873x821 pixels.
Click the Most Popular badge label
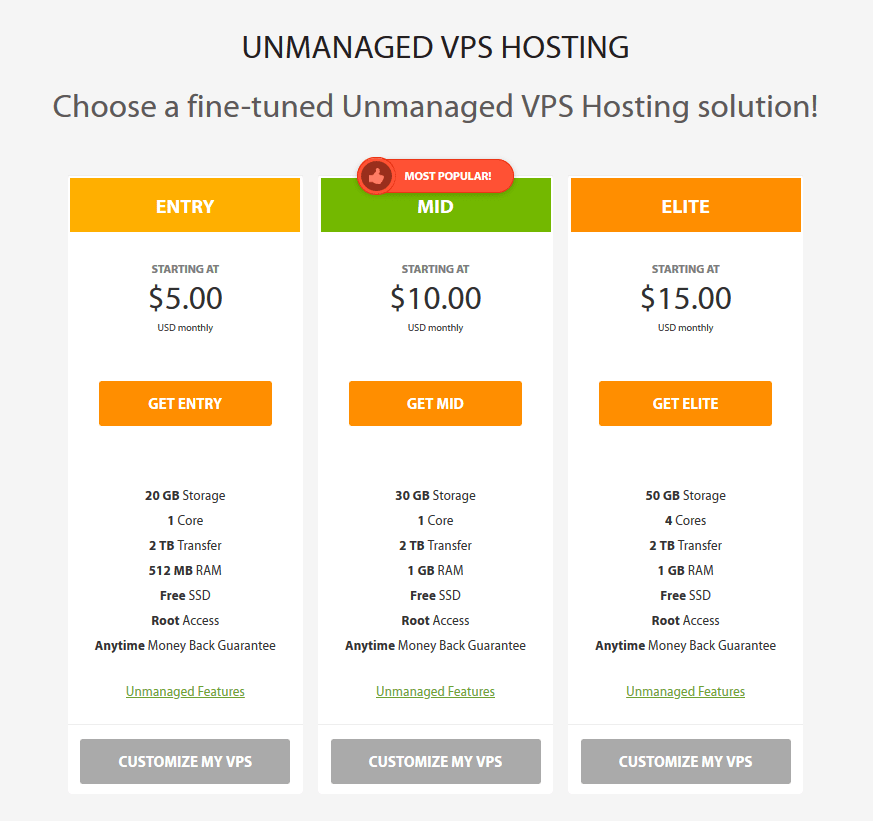[x=447, y=177]
